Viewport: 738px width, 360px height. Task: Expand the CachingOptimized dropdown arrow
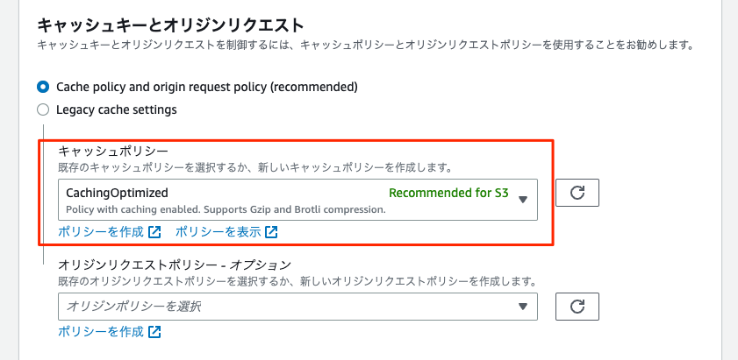pos(522,200)
